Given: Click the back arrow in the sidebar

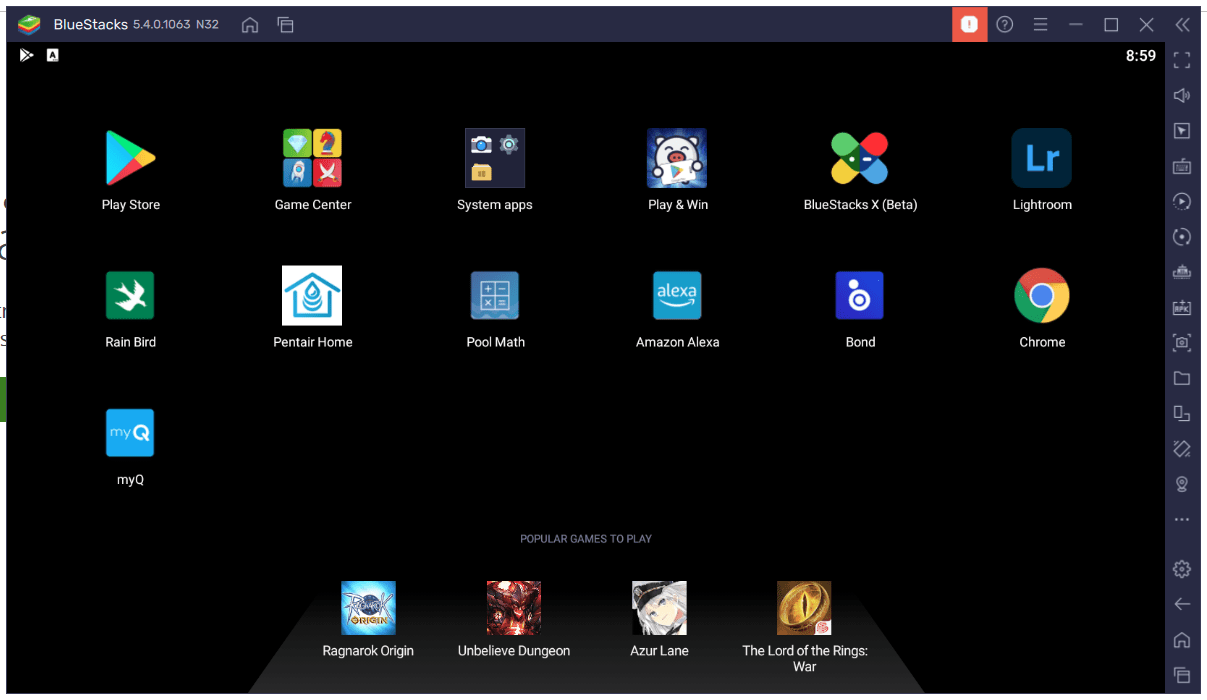Looking at the screenshot, I should coord(1182,604).
